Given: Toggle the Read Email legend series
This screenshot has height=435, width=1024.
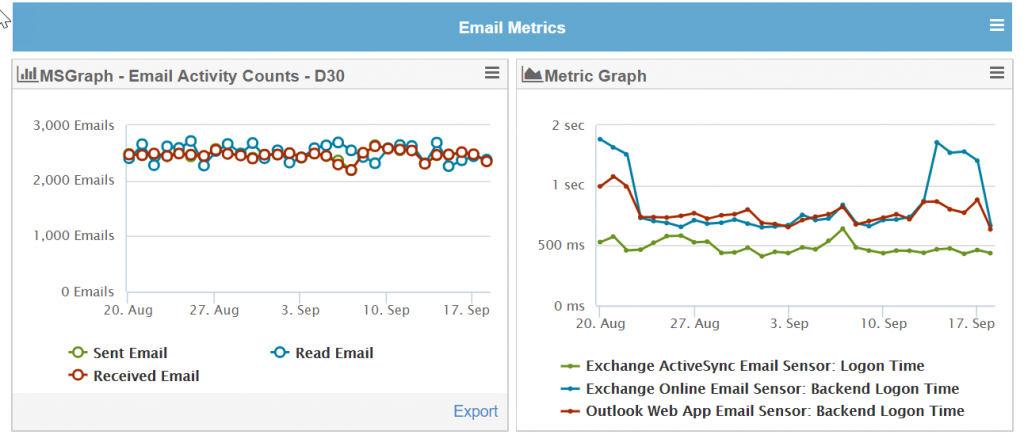Looking at the screenshot, I should coord(322,353).
